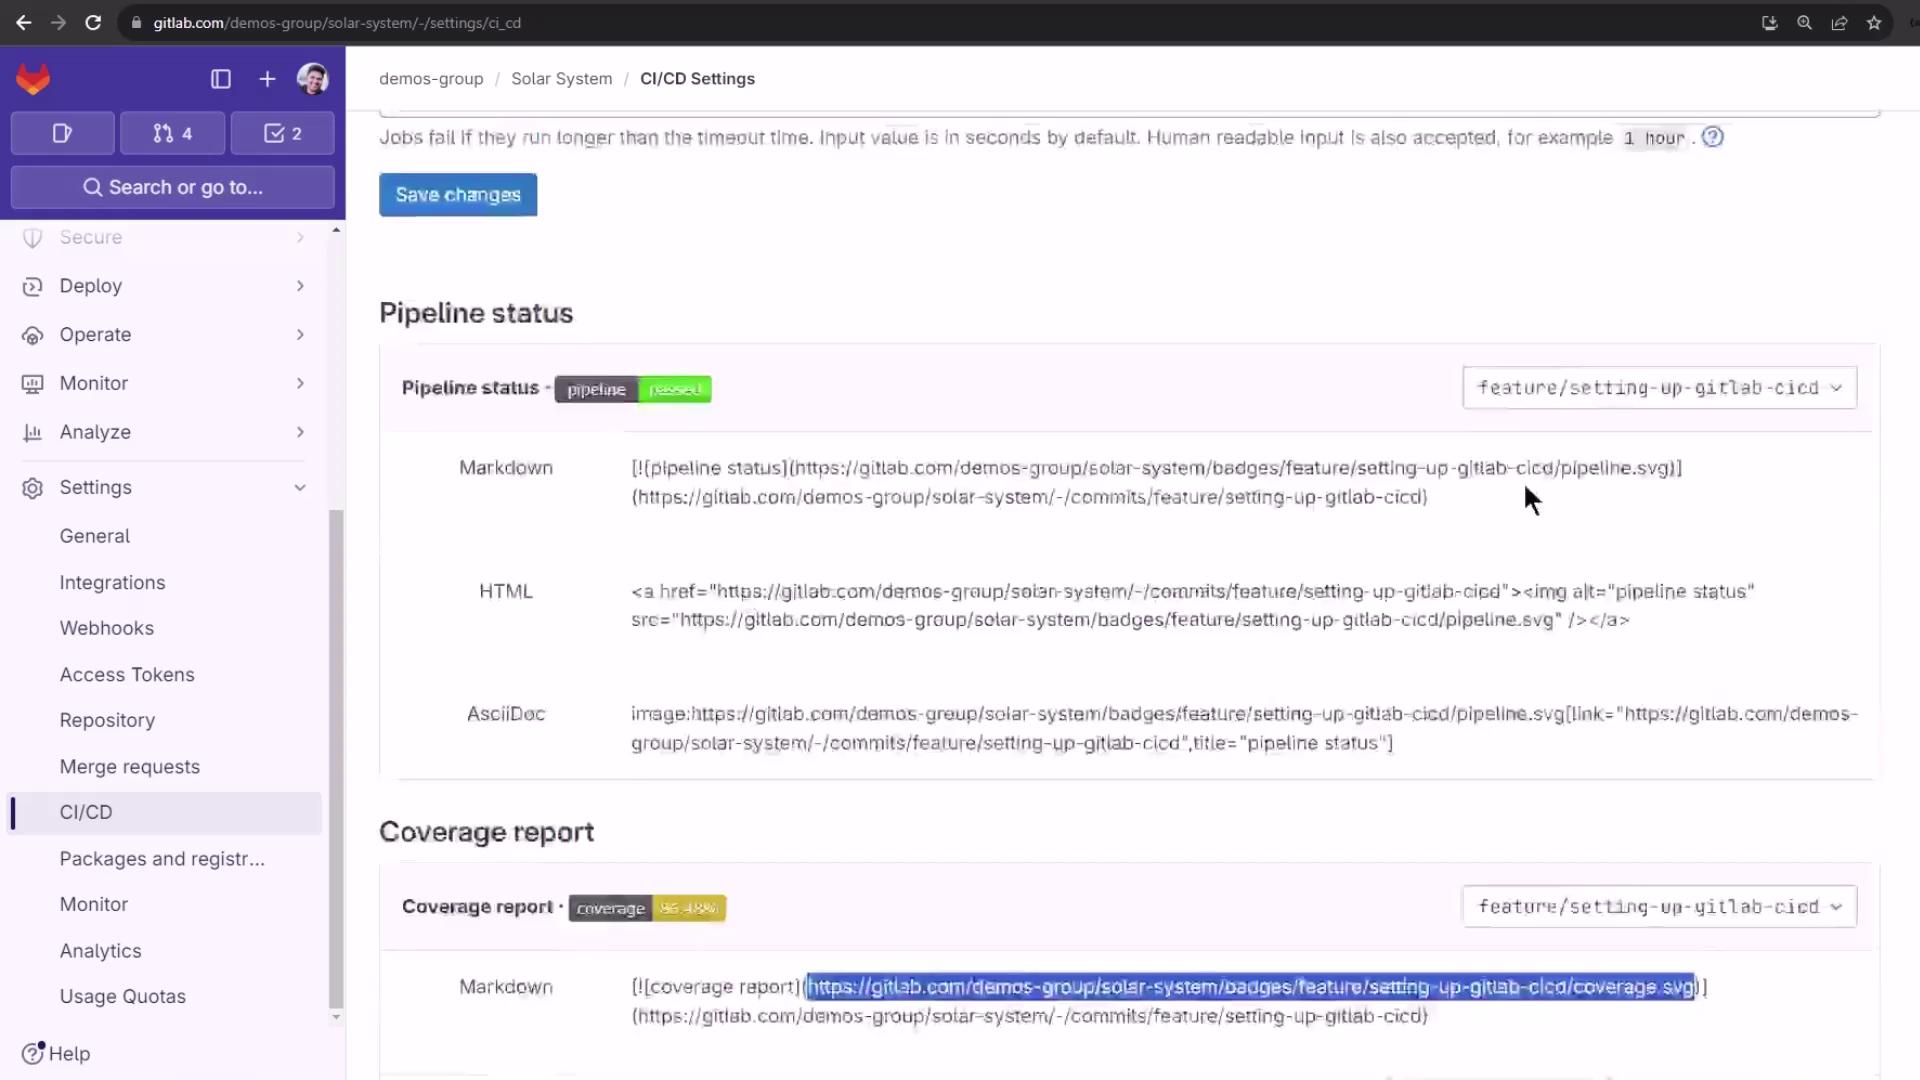Click the plus create new icon
The height and width of the screenshot is (1080, 1920).
click(x=267, y=79)
